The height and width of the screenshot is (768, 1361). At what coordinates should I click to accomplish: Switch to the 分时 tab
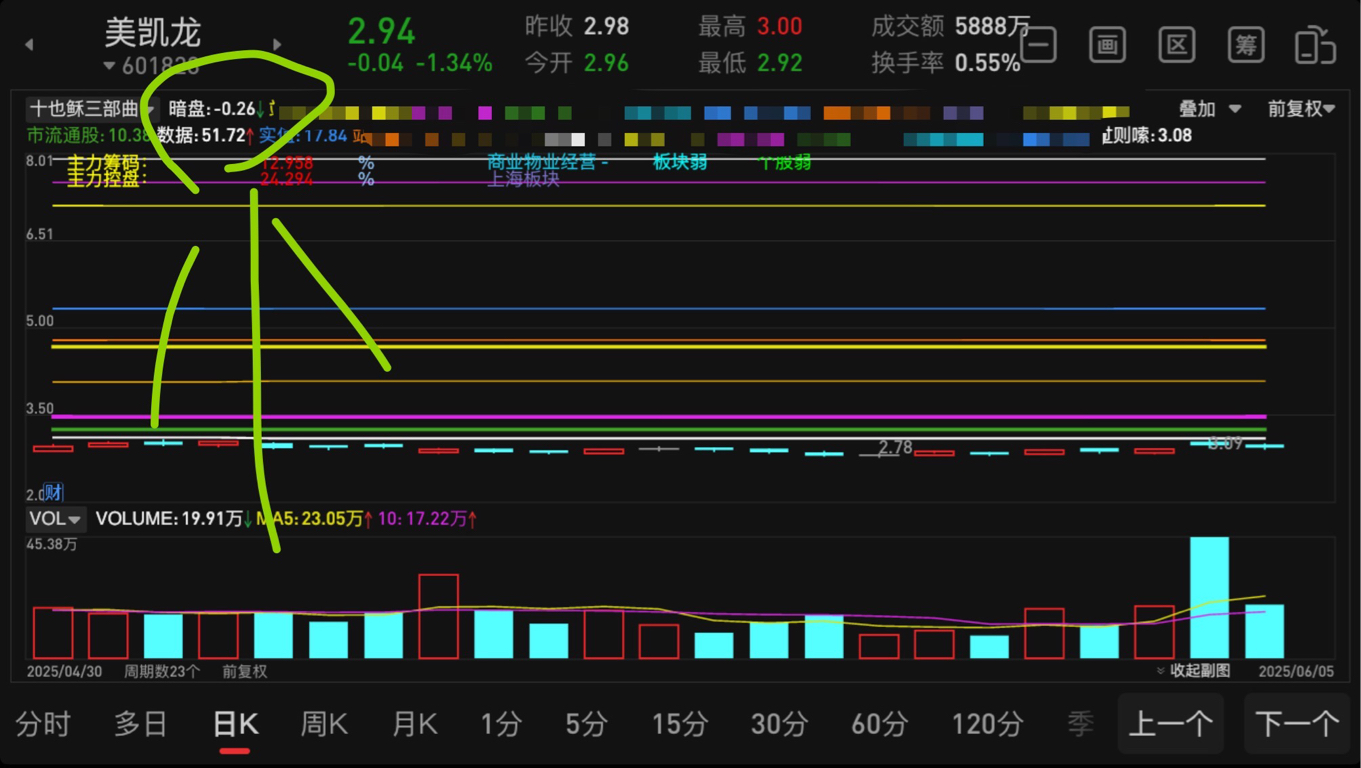43,724
